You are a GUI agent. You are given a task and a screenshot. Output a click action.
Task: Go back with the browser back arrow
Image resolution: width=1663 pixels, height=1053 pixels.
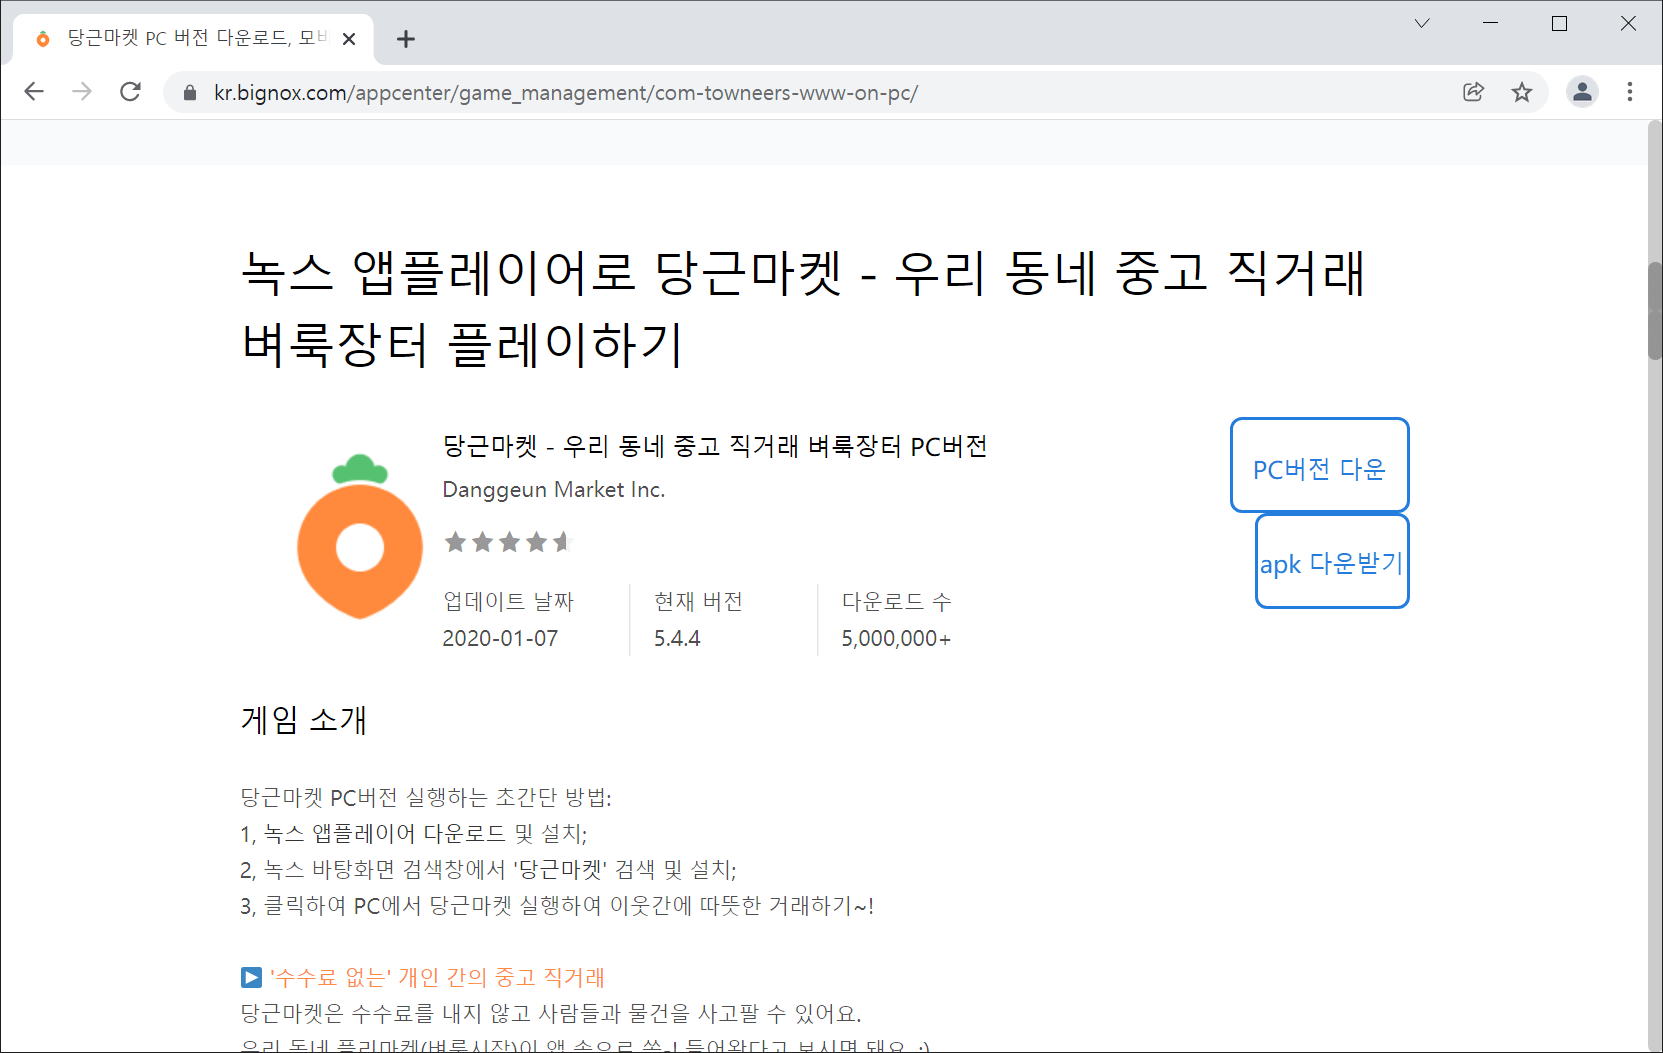coord(34,92)
